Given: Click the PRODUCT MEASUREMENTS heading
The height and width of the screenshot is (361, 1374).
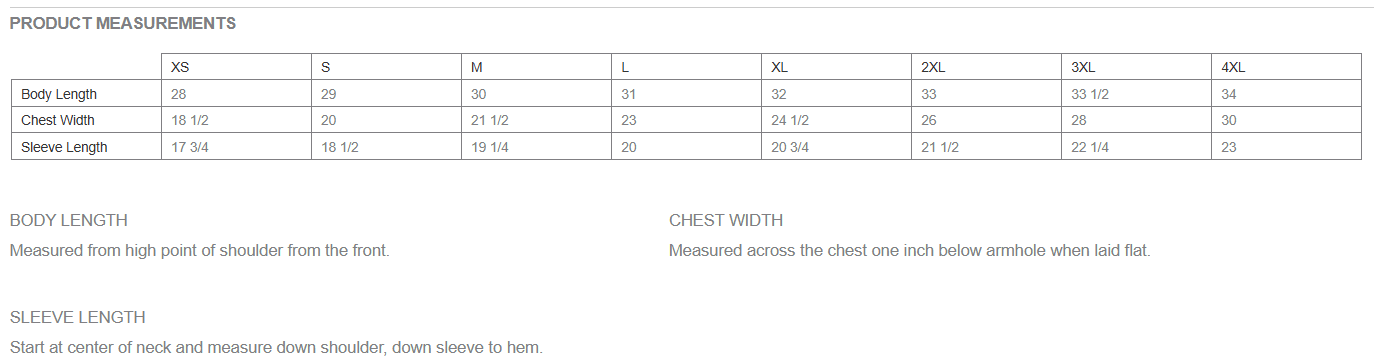Looking at the screenshot, I should 123,23.
